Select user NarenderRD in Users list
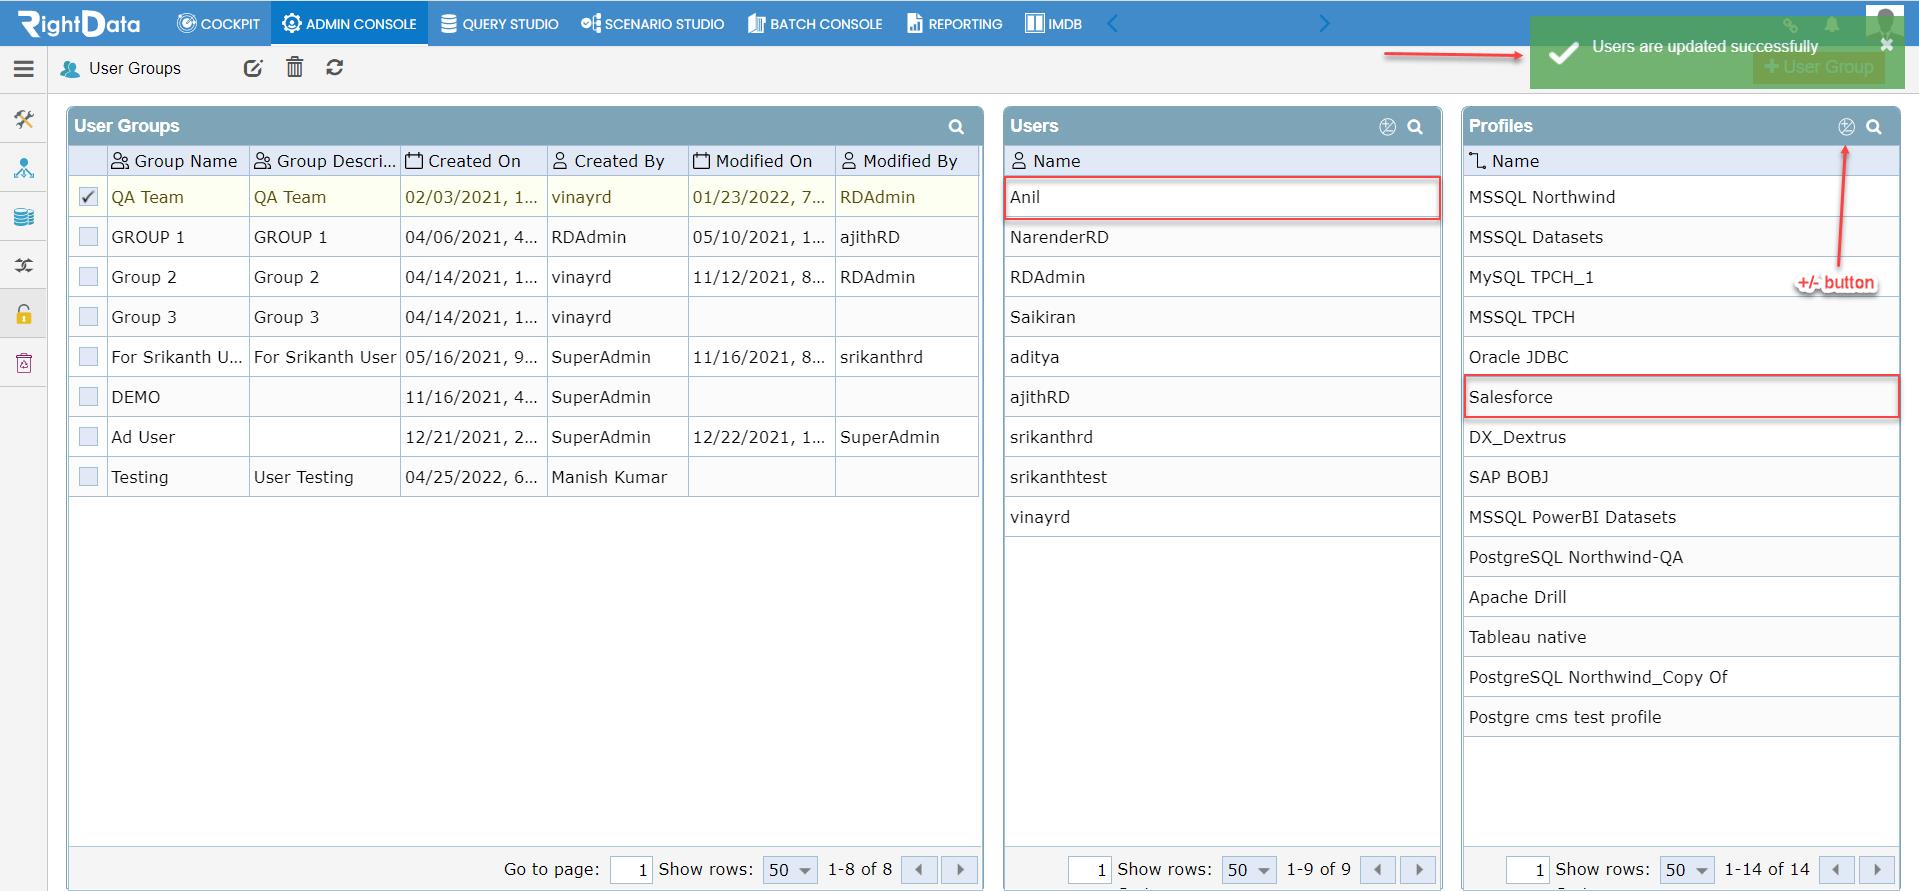Image resolution: width=1919 pixels, height=891 pixels. (x=1222, y=237)
